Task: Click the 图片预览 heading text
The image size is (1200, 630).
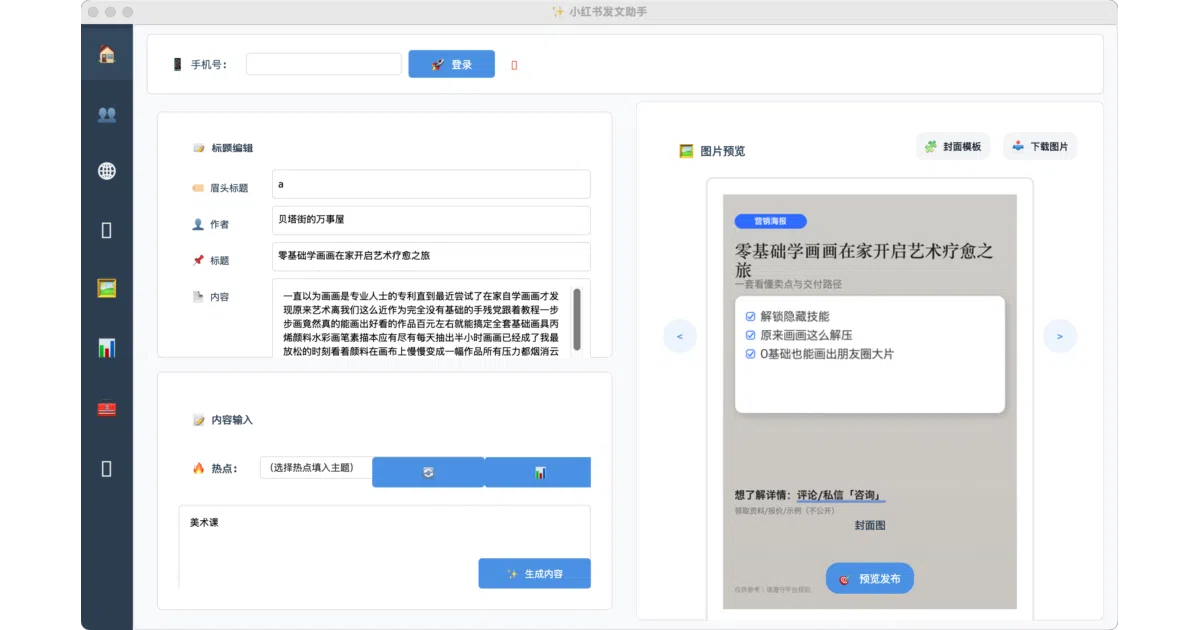Action: [723, 151]
